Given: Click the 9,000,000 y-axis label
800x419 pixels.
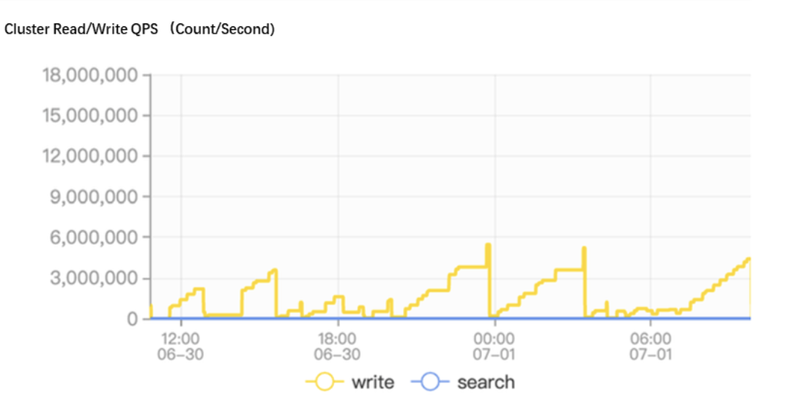Looking at the screenshot, I should click(x=93, y=196).
